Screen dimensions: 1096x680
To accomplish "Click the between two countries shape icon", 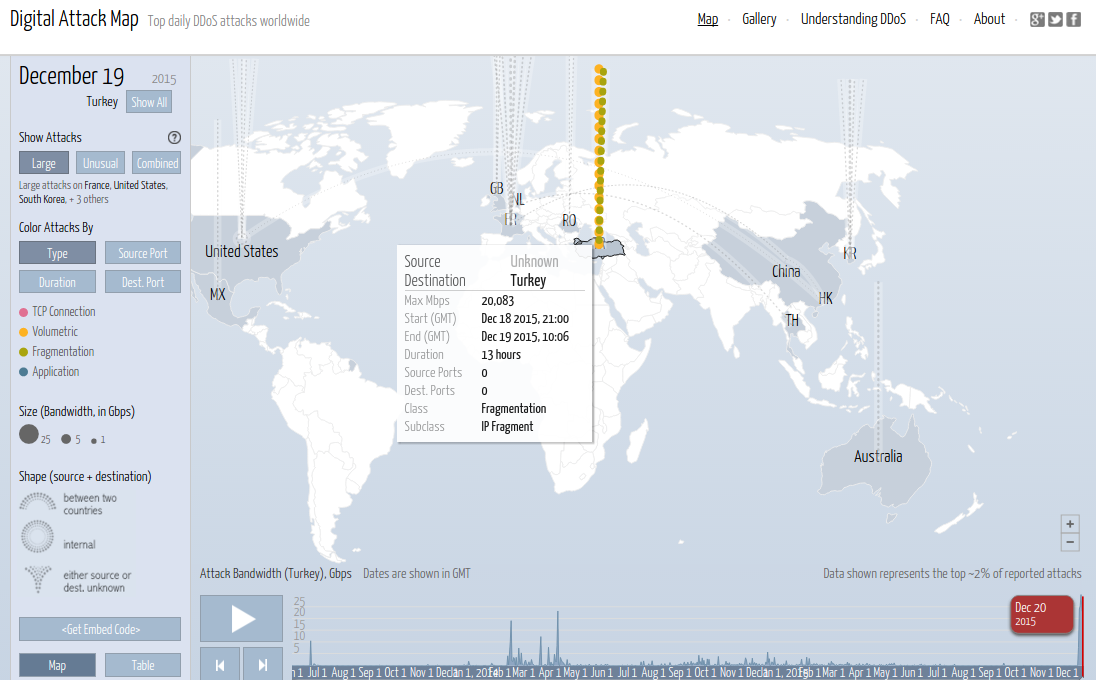I will [x=37, y=502].
